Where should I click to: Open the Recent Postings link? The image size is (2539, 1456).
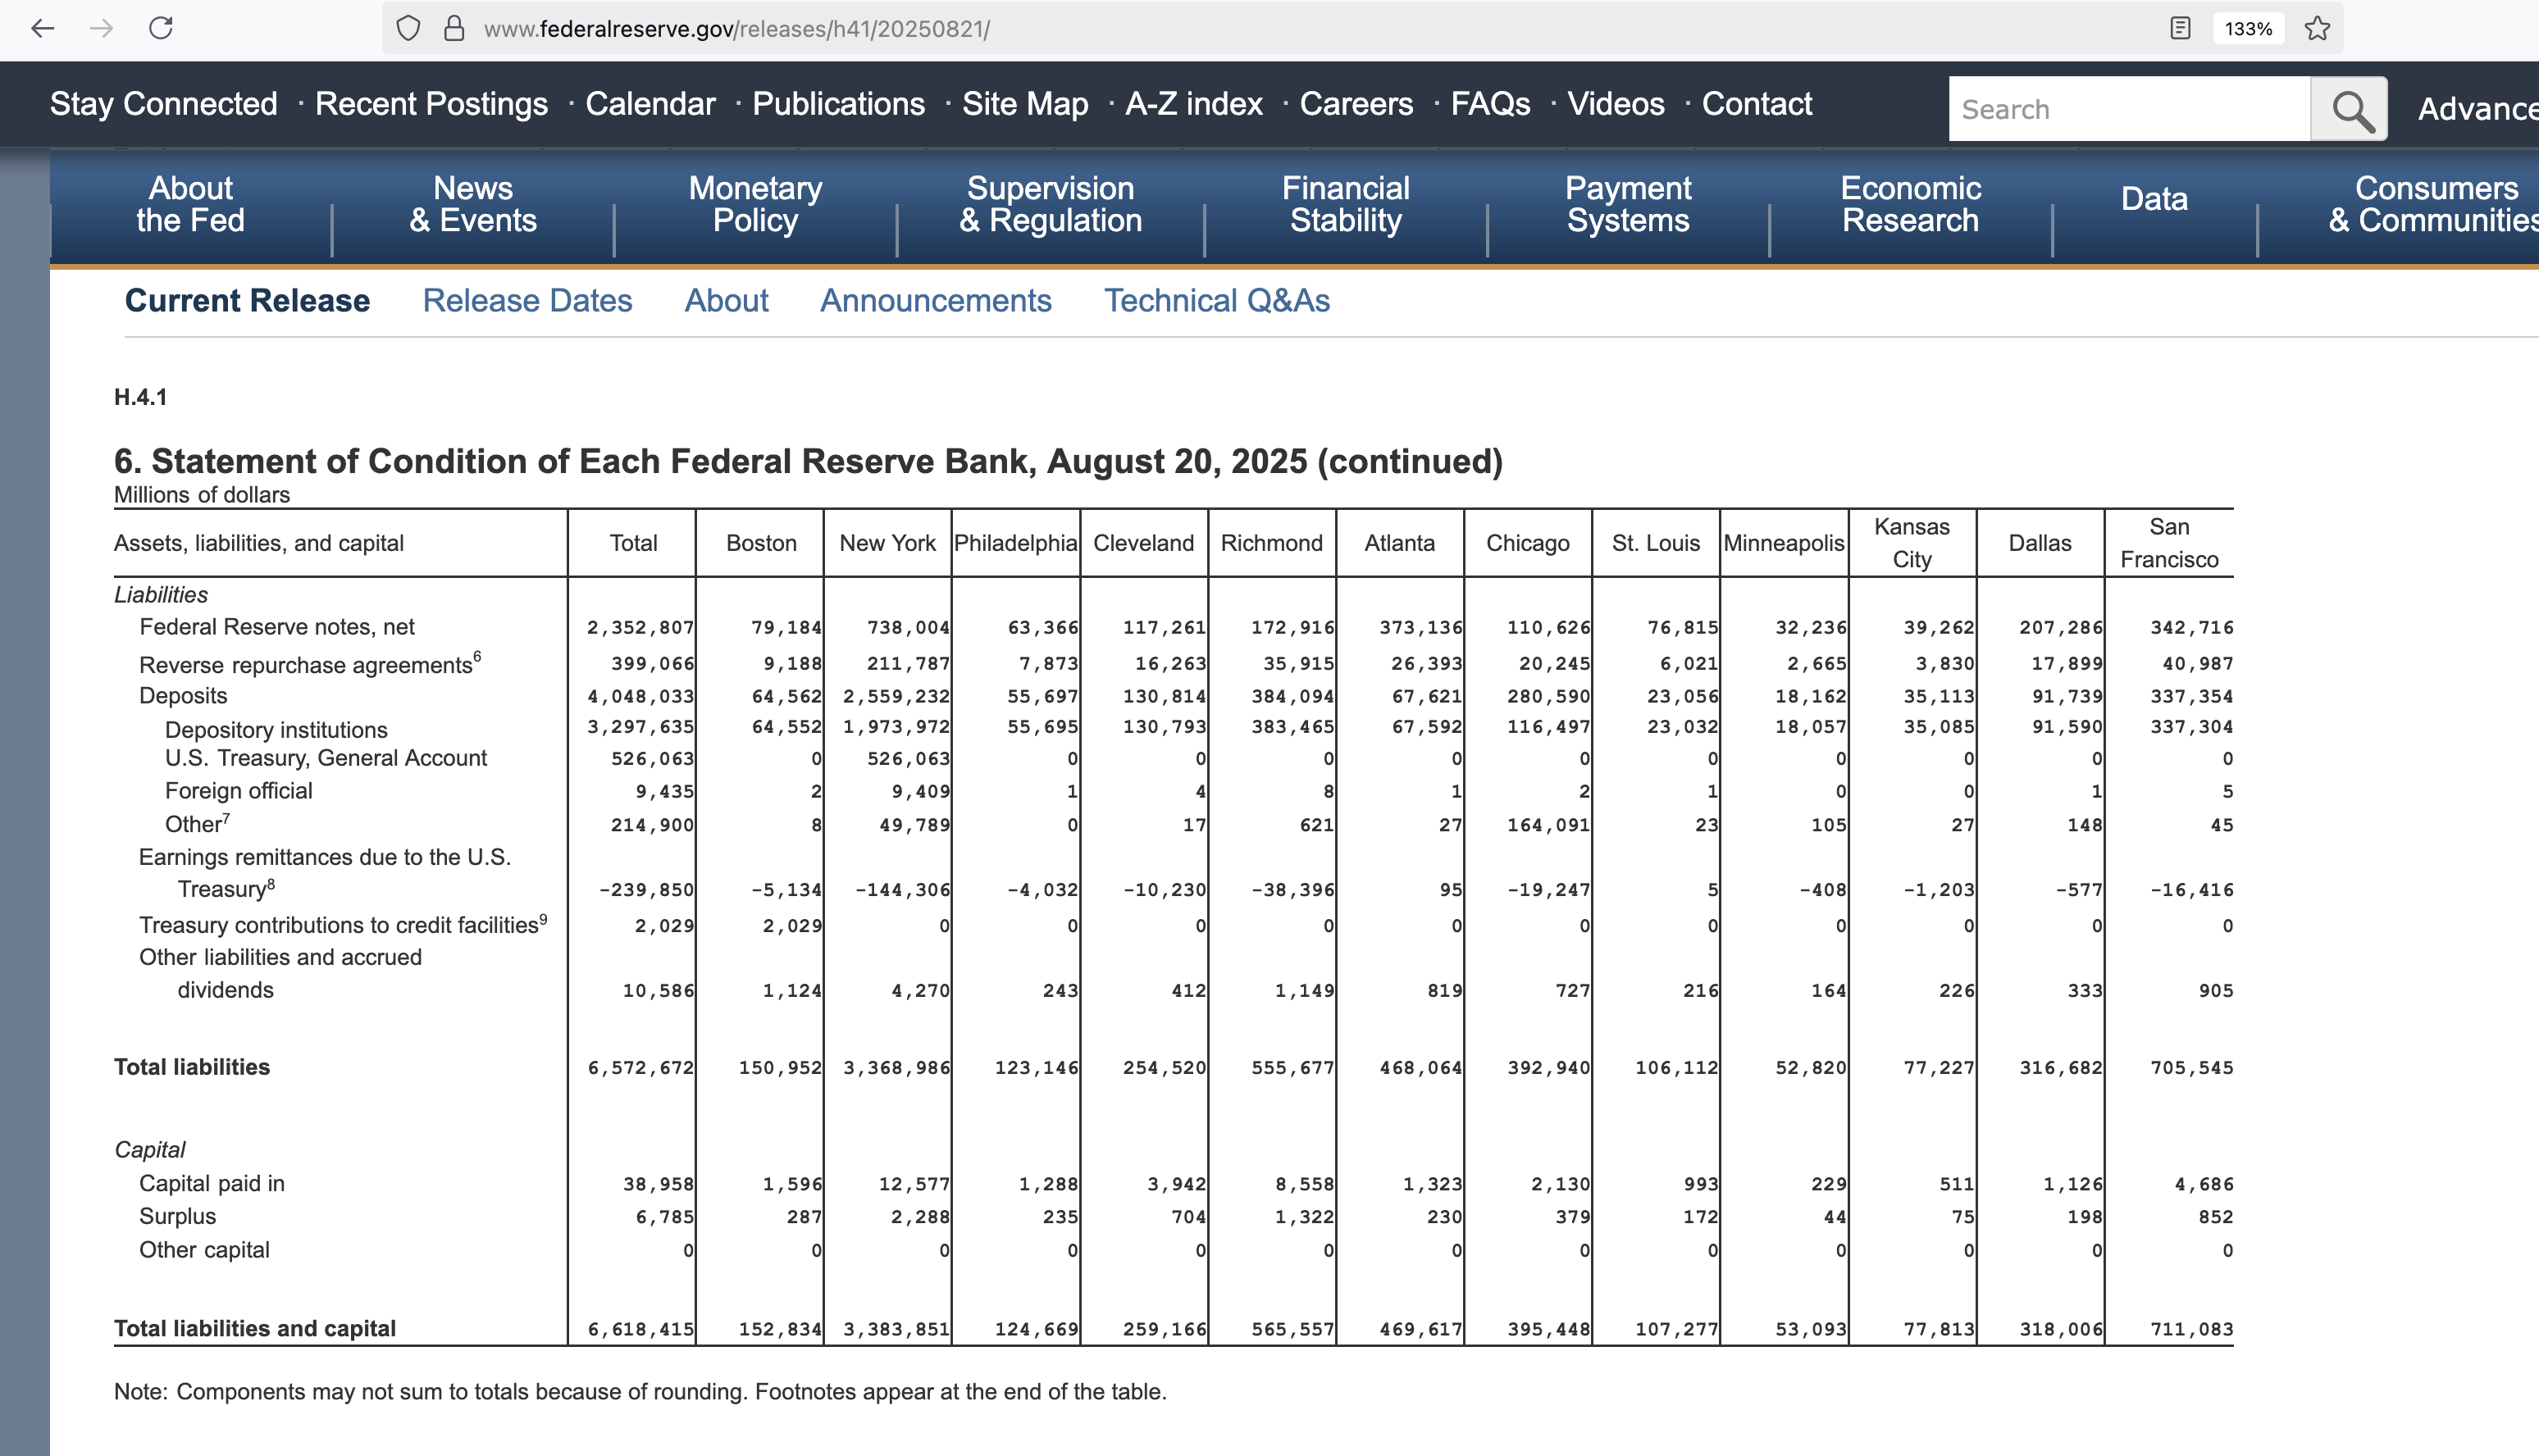[431, 104]
